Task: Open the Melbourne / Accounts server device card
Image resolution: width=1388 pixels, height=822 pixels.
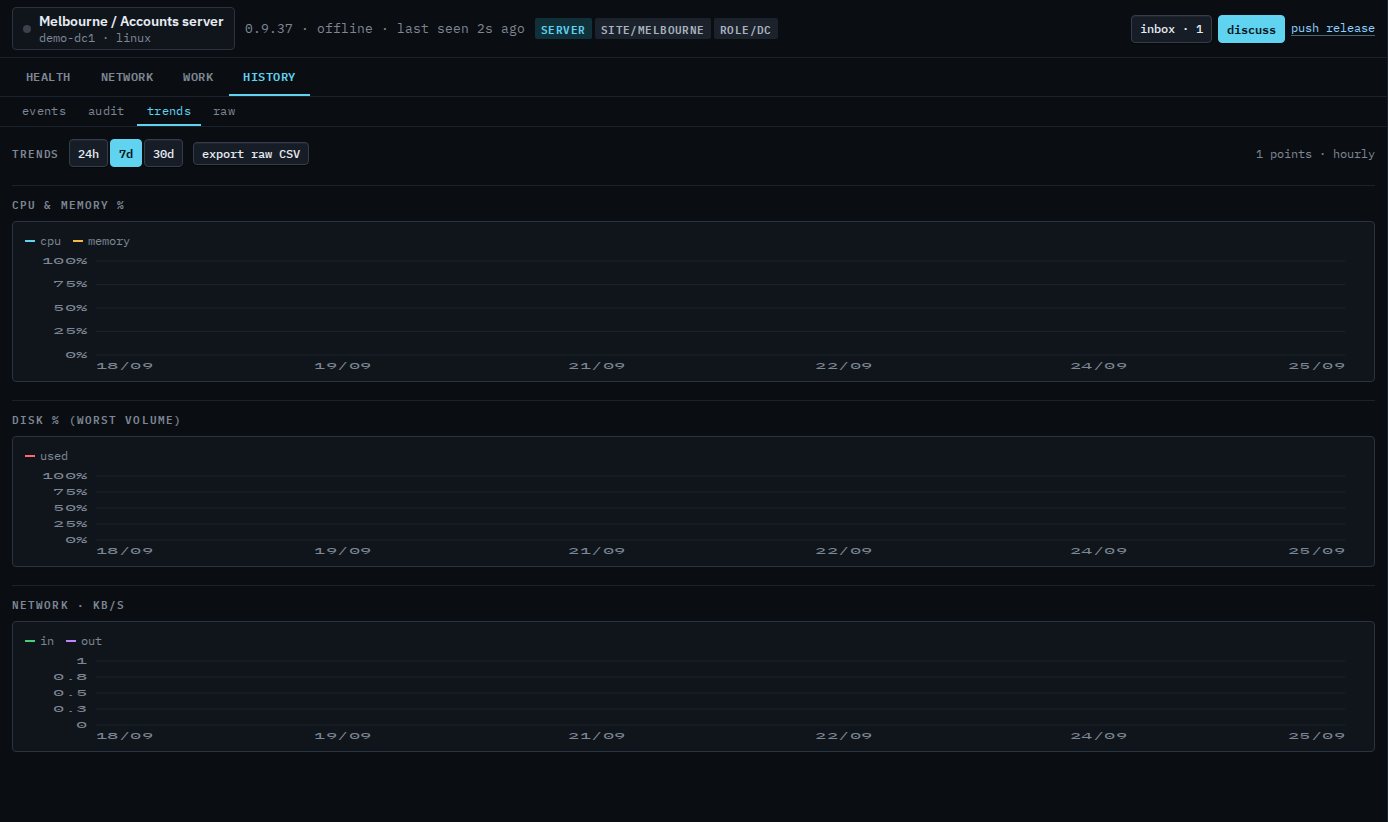Action: tap(123, 29)
